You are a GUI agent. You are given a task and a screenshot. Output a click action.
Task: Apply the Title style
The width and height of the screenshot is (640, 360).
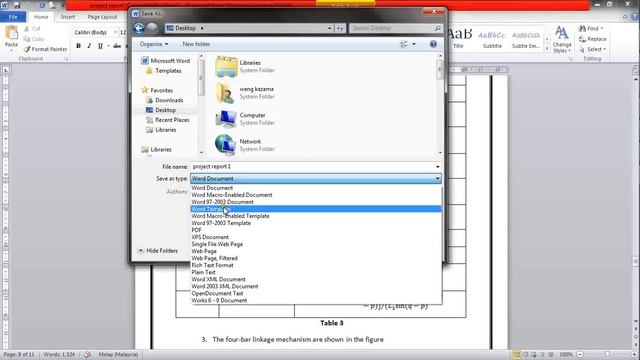point(459,39)
